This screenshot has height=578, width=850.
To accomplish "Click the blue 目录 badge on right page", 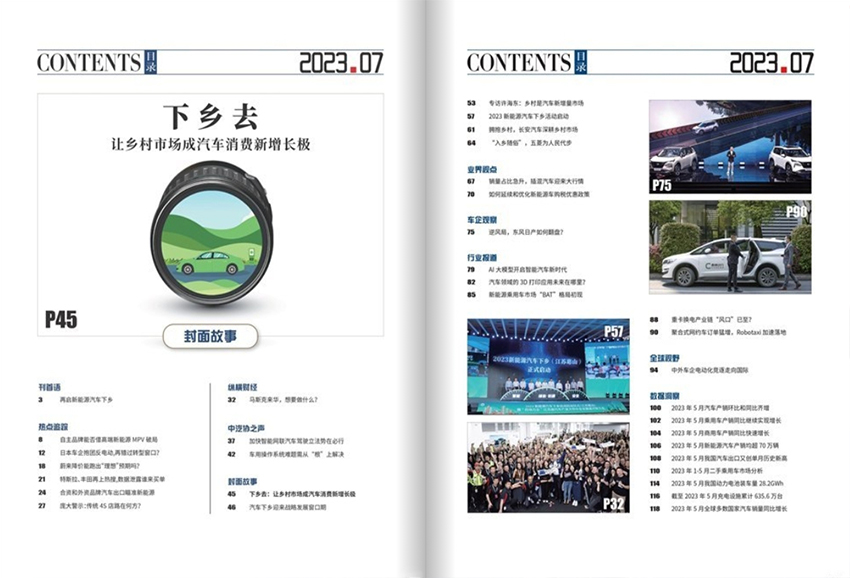I will (580, 62).
